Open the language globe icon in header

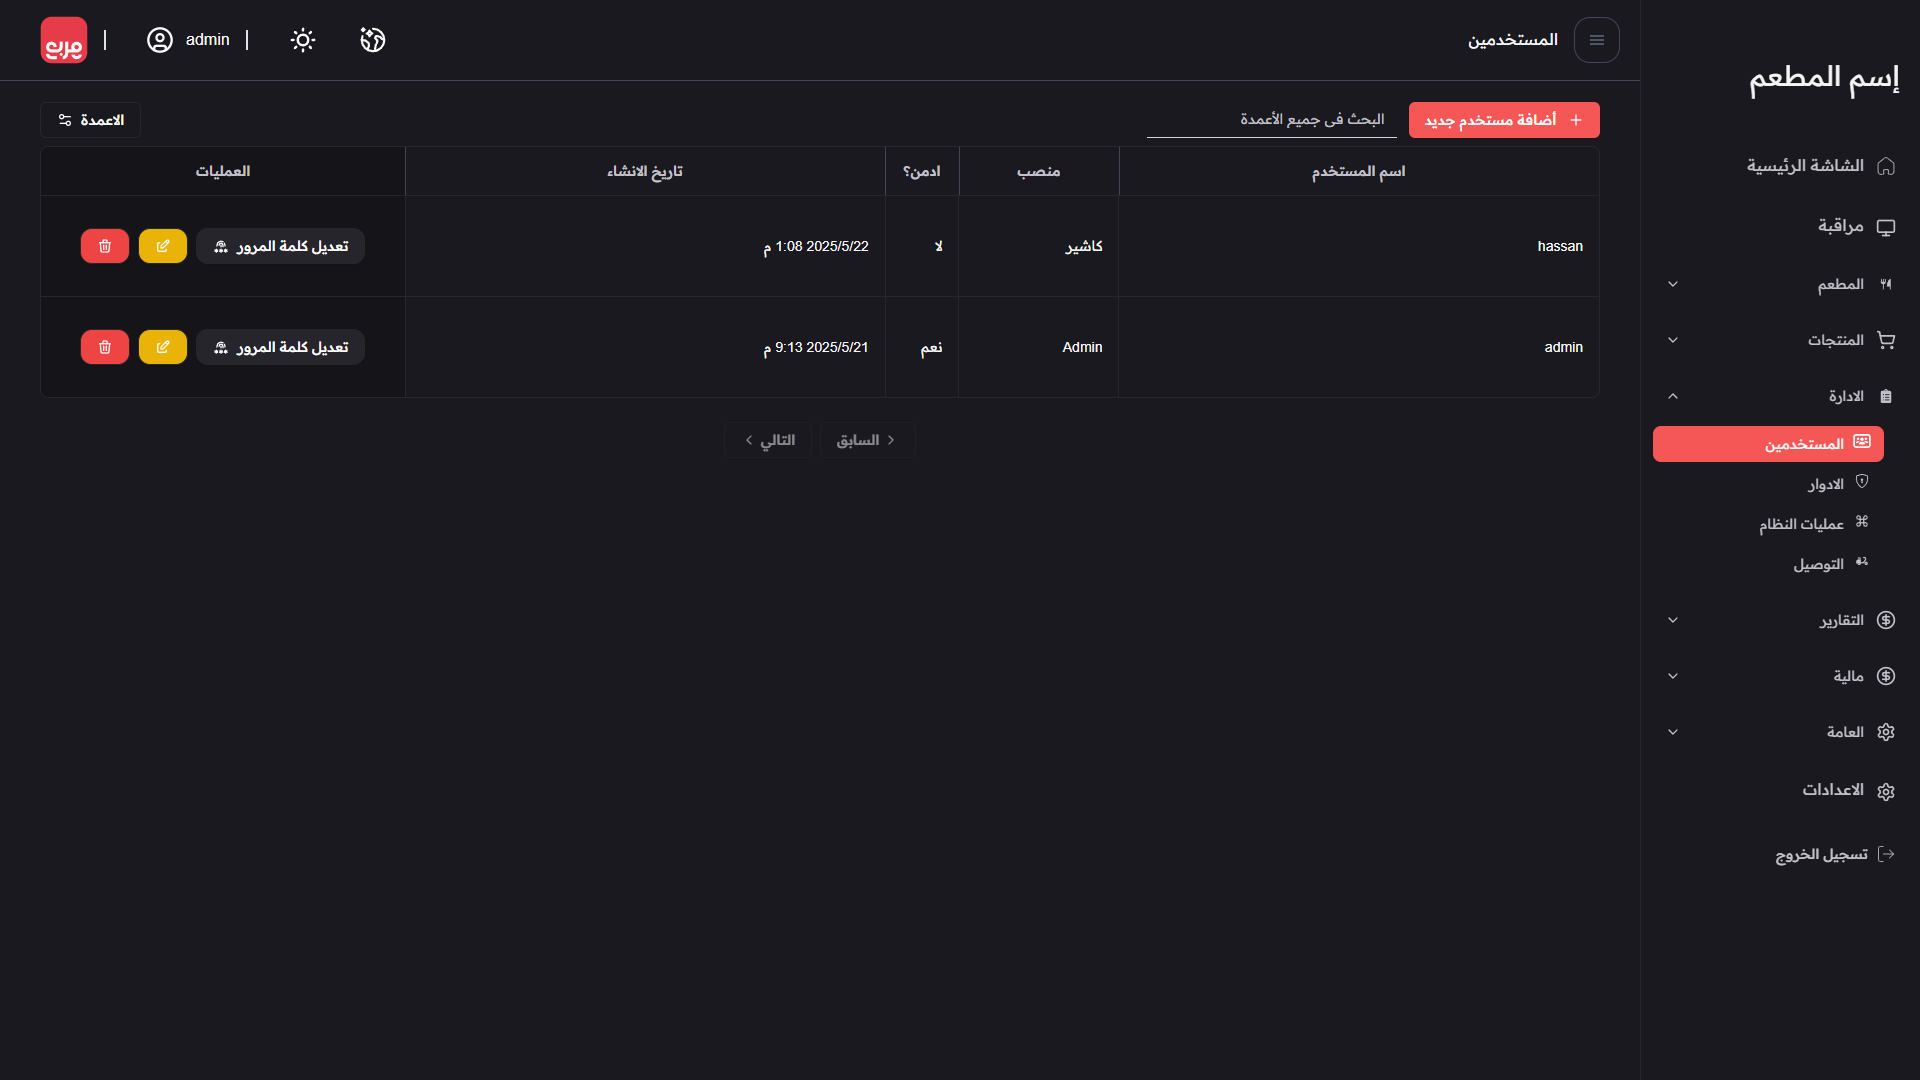(373, 40)
